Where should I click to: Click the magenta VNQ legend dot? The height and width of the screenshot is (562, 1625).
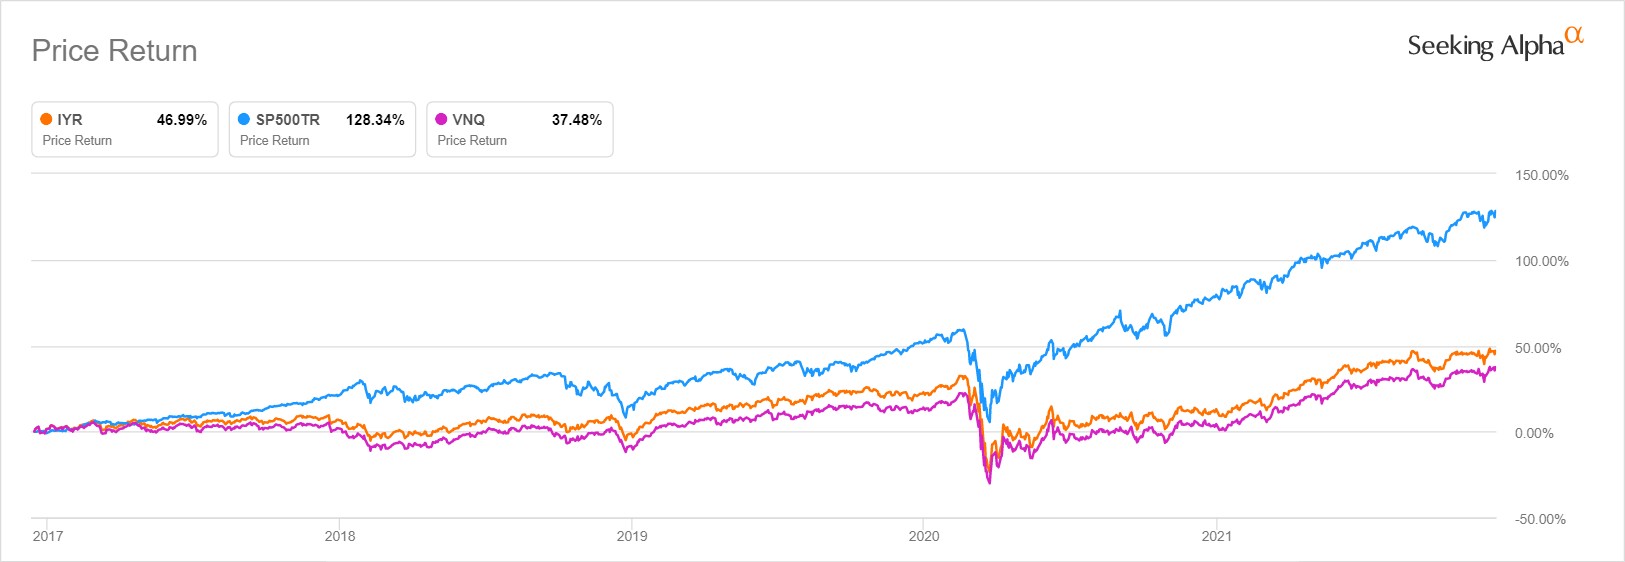441,119
